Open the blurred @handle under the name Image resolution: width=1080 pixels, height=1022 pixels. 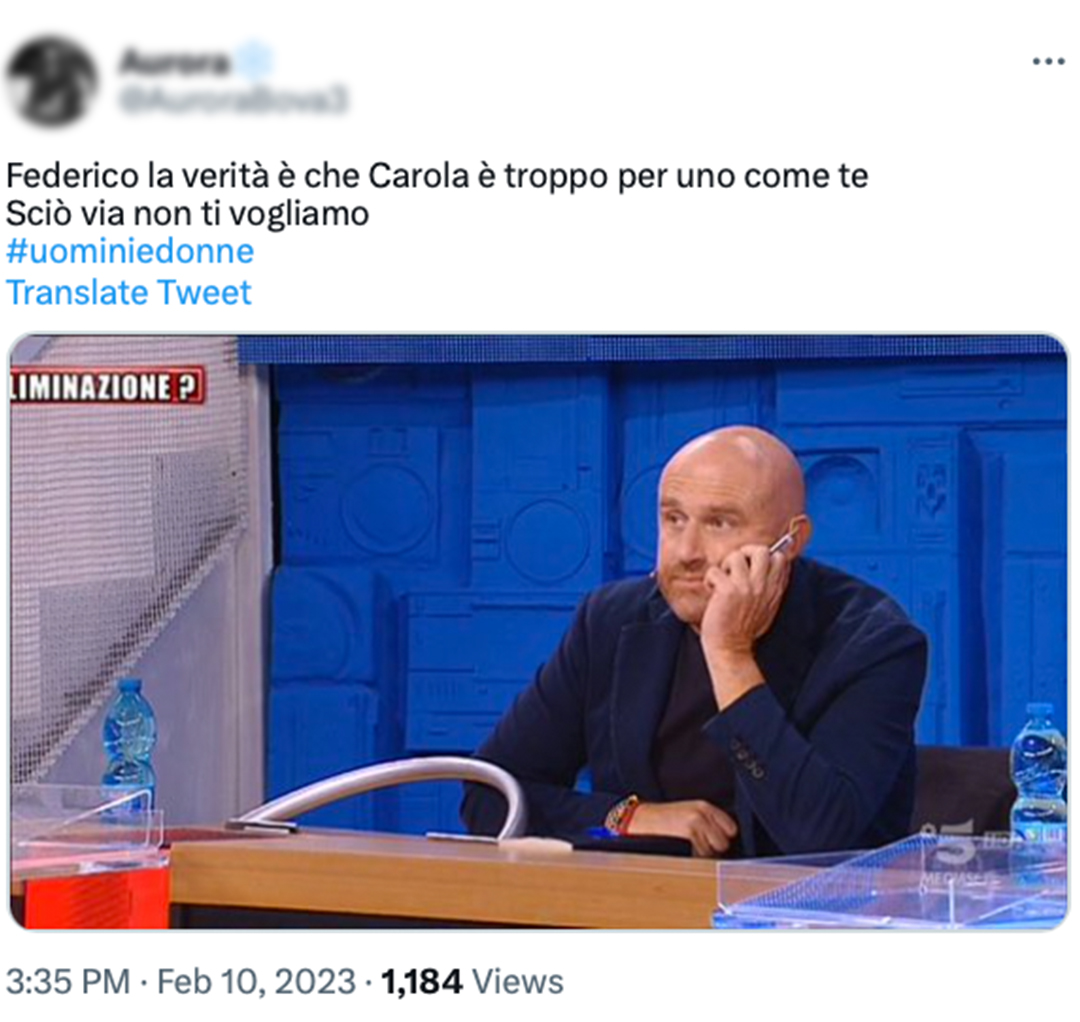point(234,100)
